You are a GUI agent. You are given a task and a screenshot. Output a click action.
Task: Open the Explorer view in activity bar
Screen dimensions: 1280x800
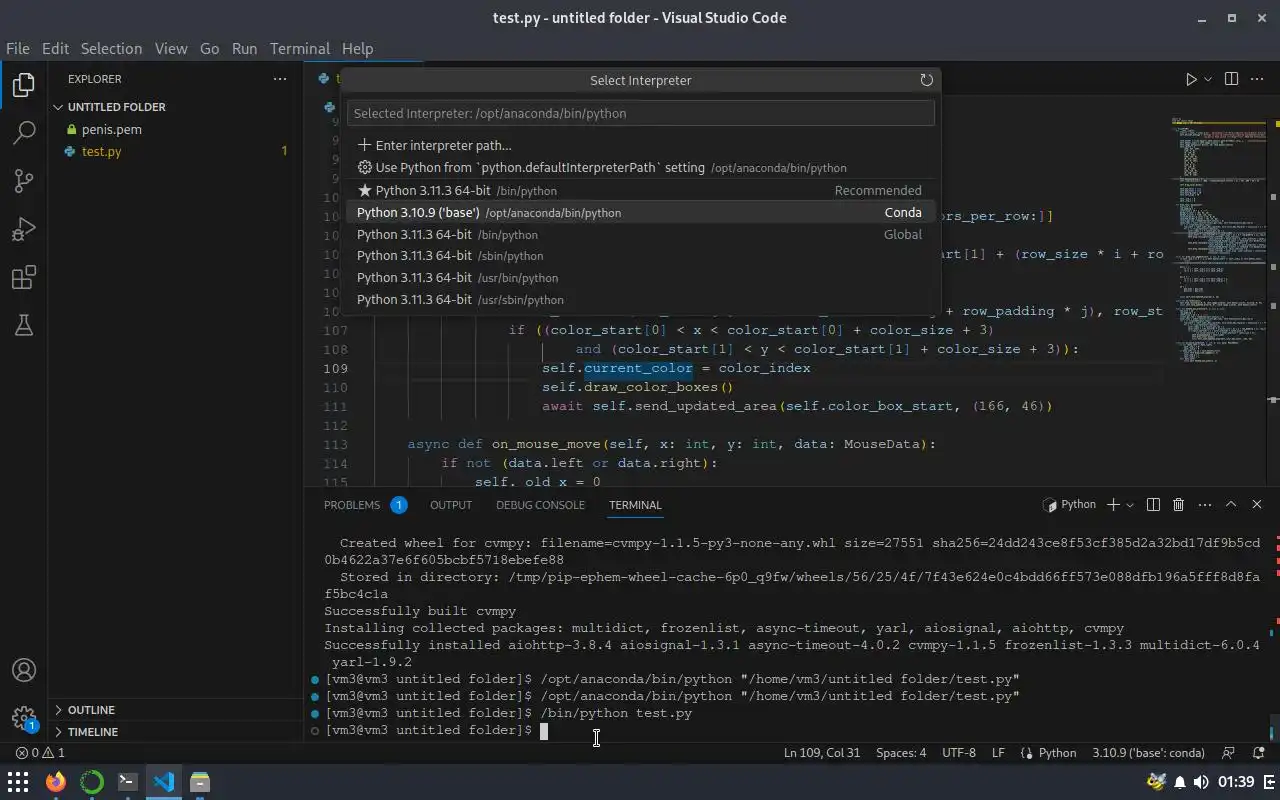24,85
